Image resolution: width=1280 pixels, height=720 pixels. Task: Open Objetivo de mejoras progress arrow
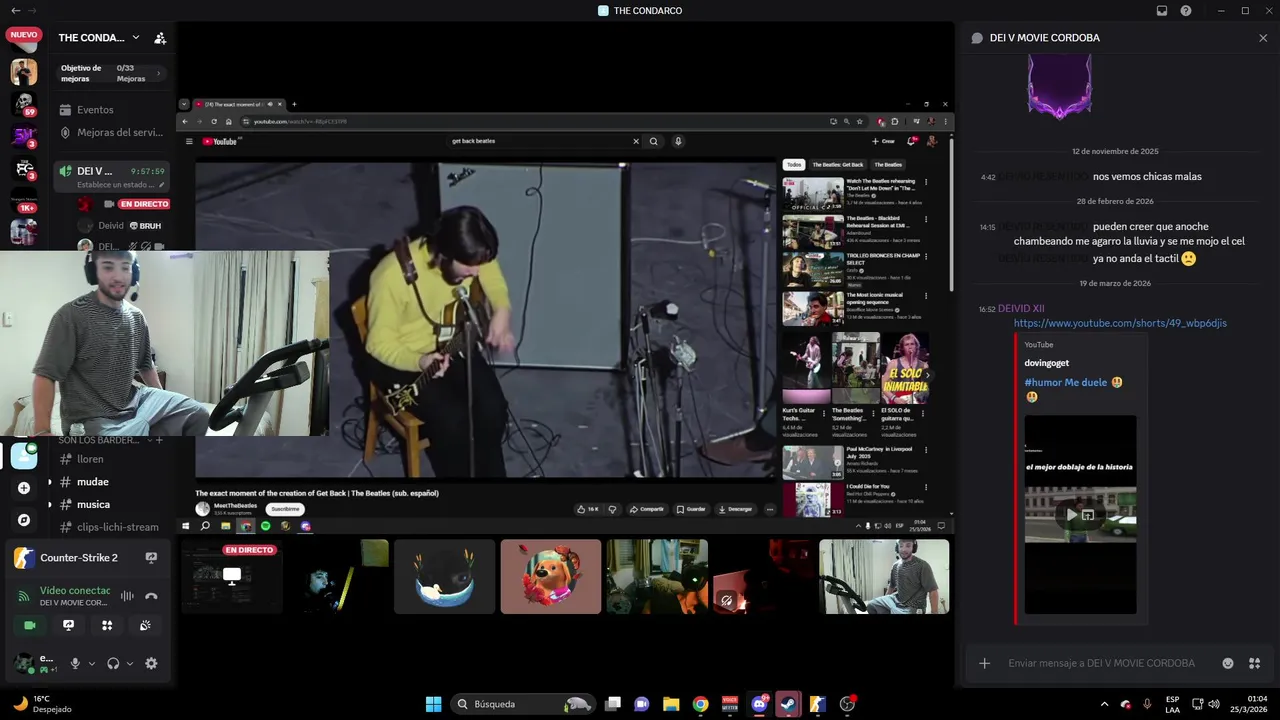coord(158,73)
